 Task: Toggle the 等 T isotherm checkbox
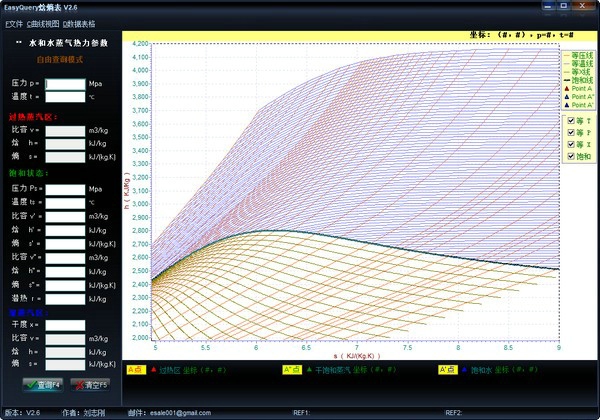pos(571,118)
